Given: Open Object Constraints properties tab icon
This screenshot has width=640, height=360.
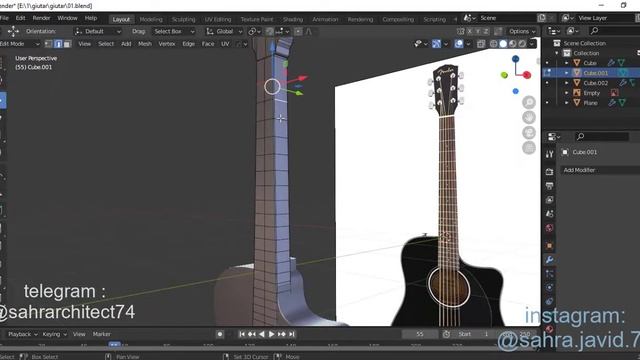Looking at the screenshot, I should click(549, 302).
